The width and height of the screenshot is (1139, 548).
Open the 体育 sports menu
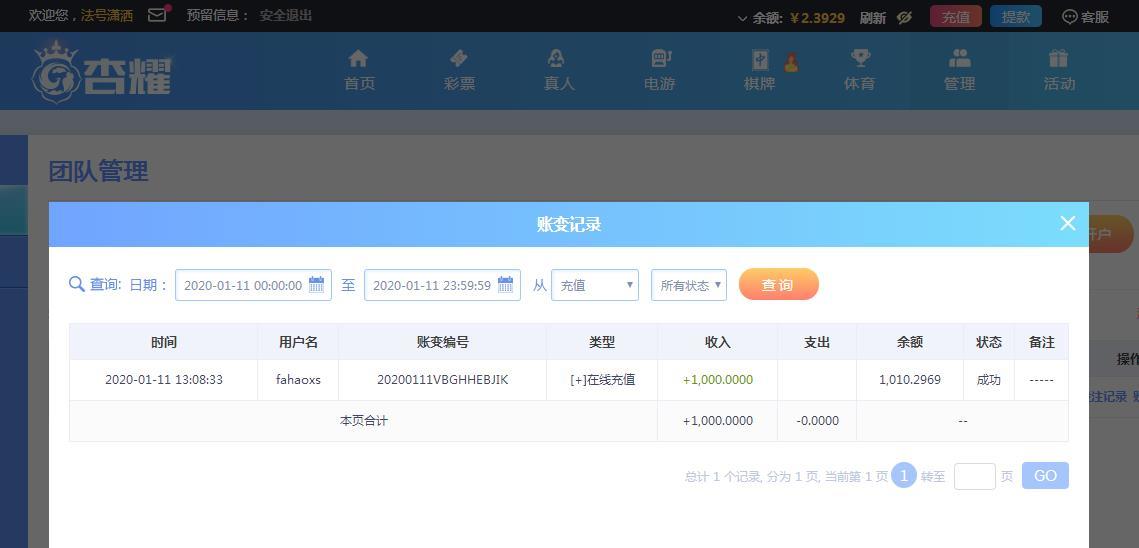[859, 70]
